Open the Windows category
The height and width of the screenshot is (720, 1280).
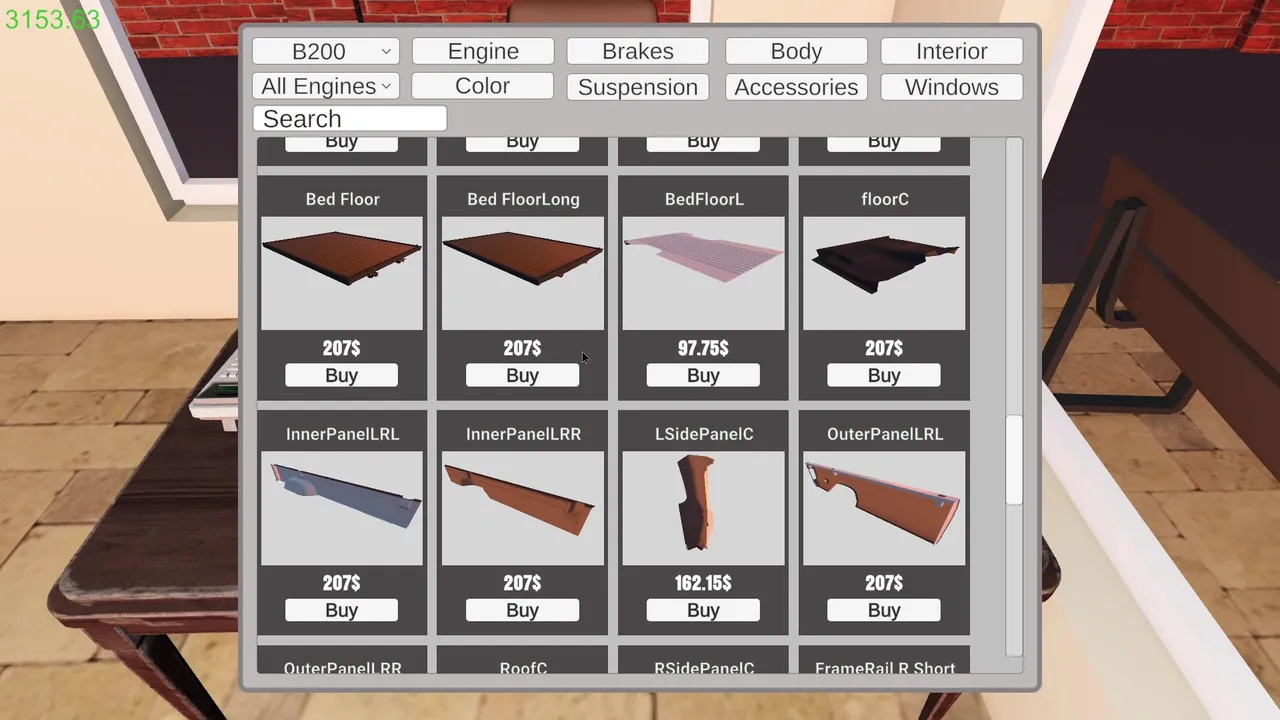pyautogui.click(x=952, y=87)
